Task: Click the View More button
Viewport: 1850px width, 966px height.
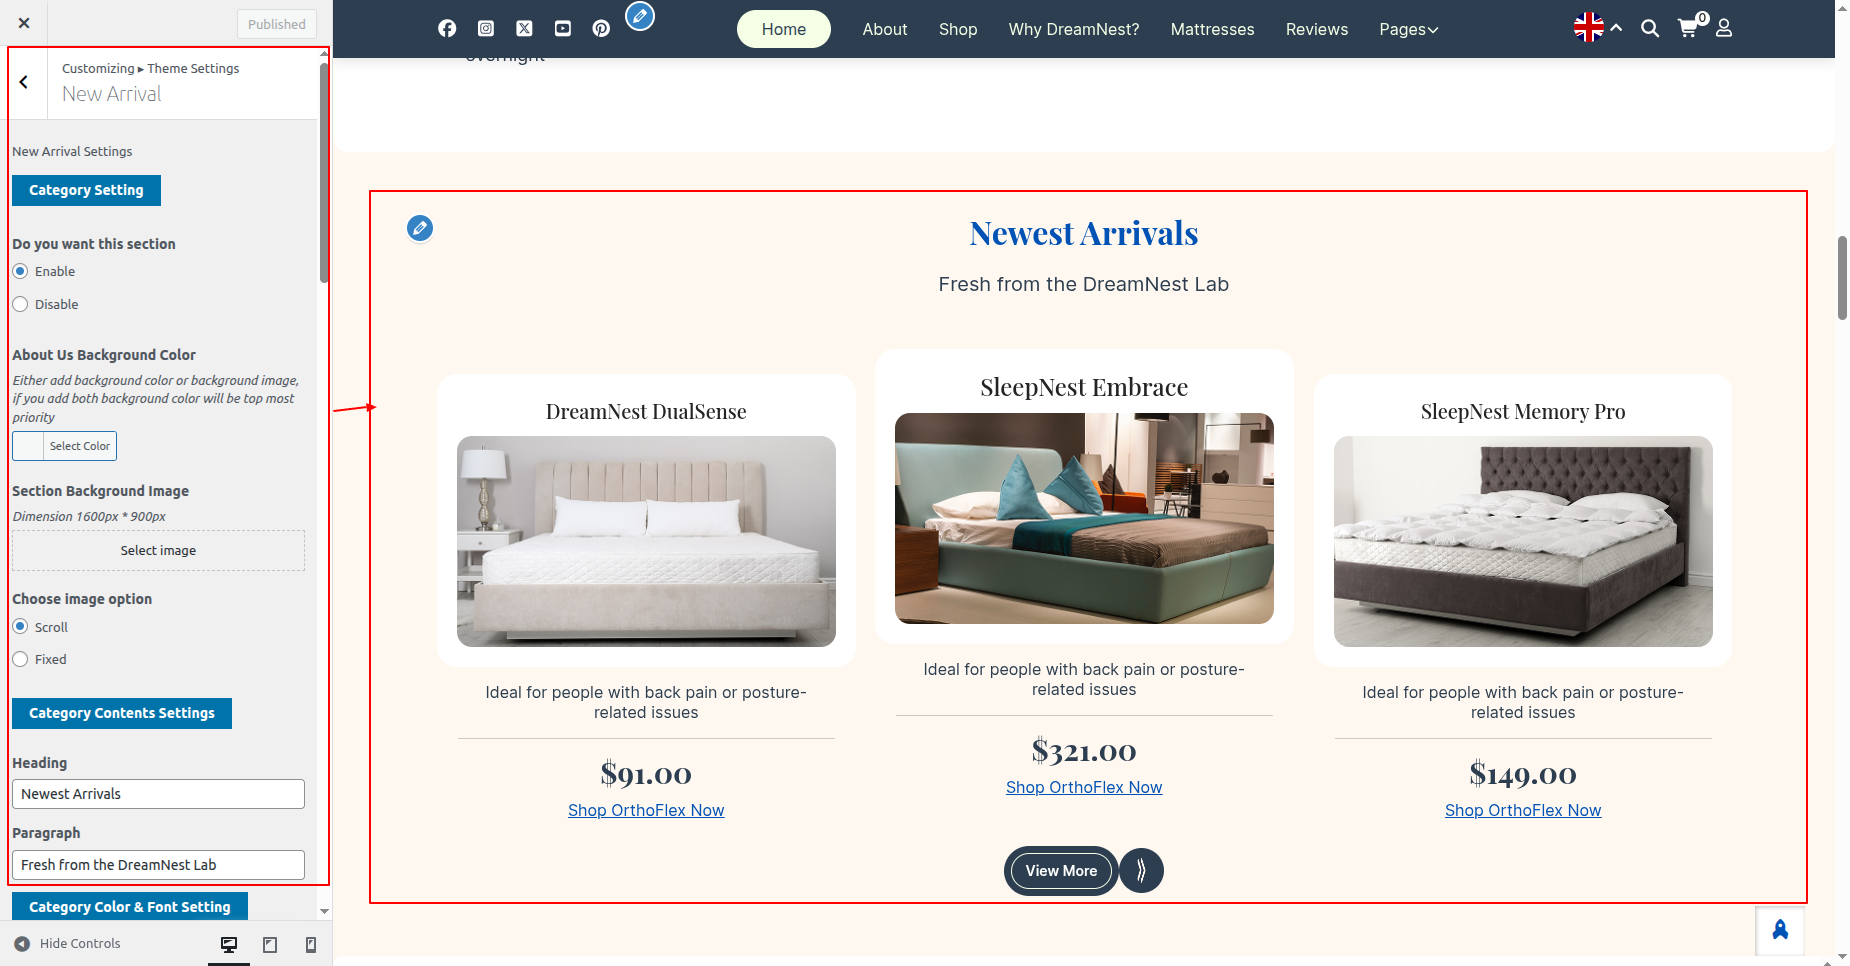Action: click(x=1061, y=871)
